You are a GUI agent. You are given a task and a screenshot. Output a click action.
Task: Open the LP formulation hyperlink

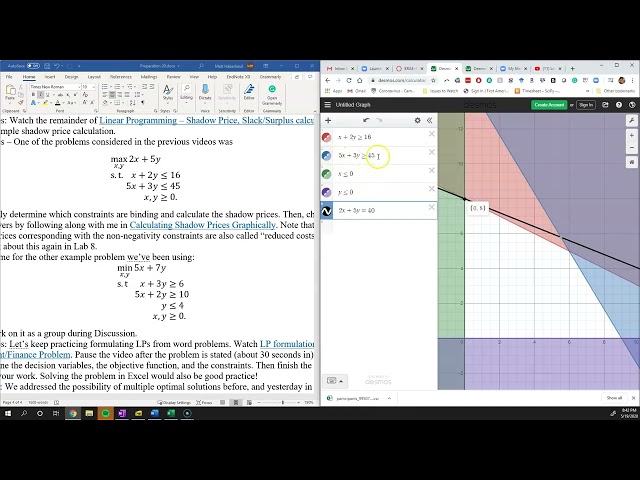[x=287, y=344]
